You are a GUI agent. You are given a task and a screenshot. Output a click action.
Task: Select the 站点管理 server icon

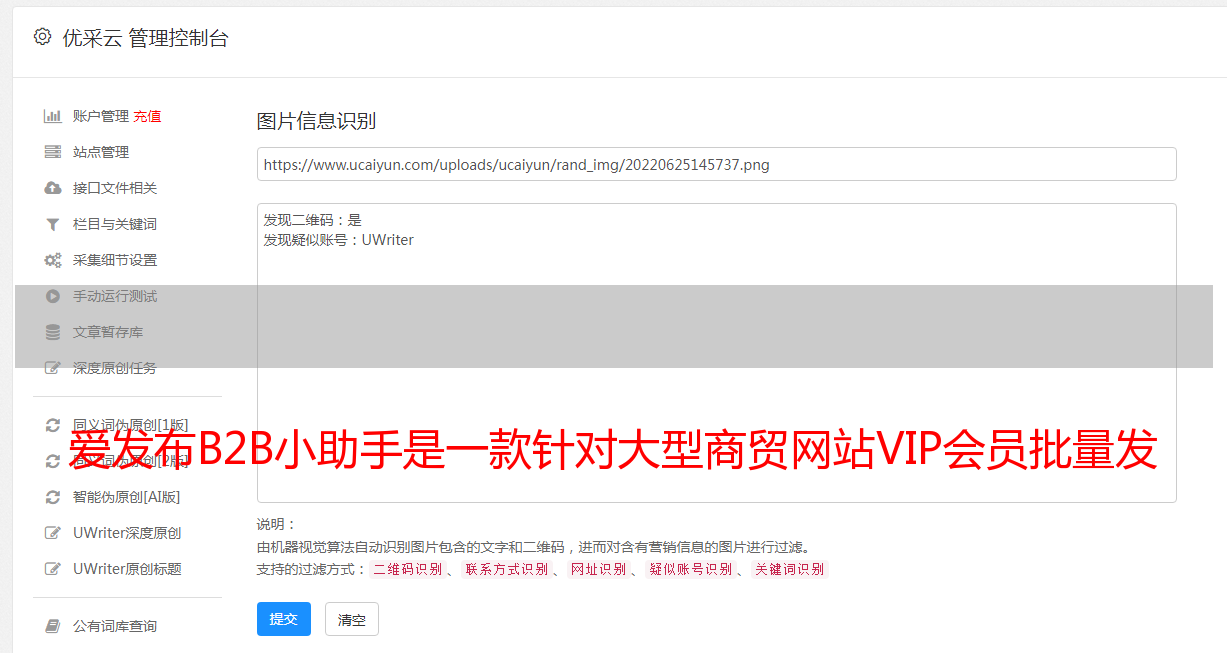53,152
